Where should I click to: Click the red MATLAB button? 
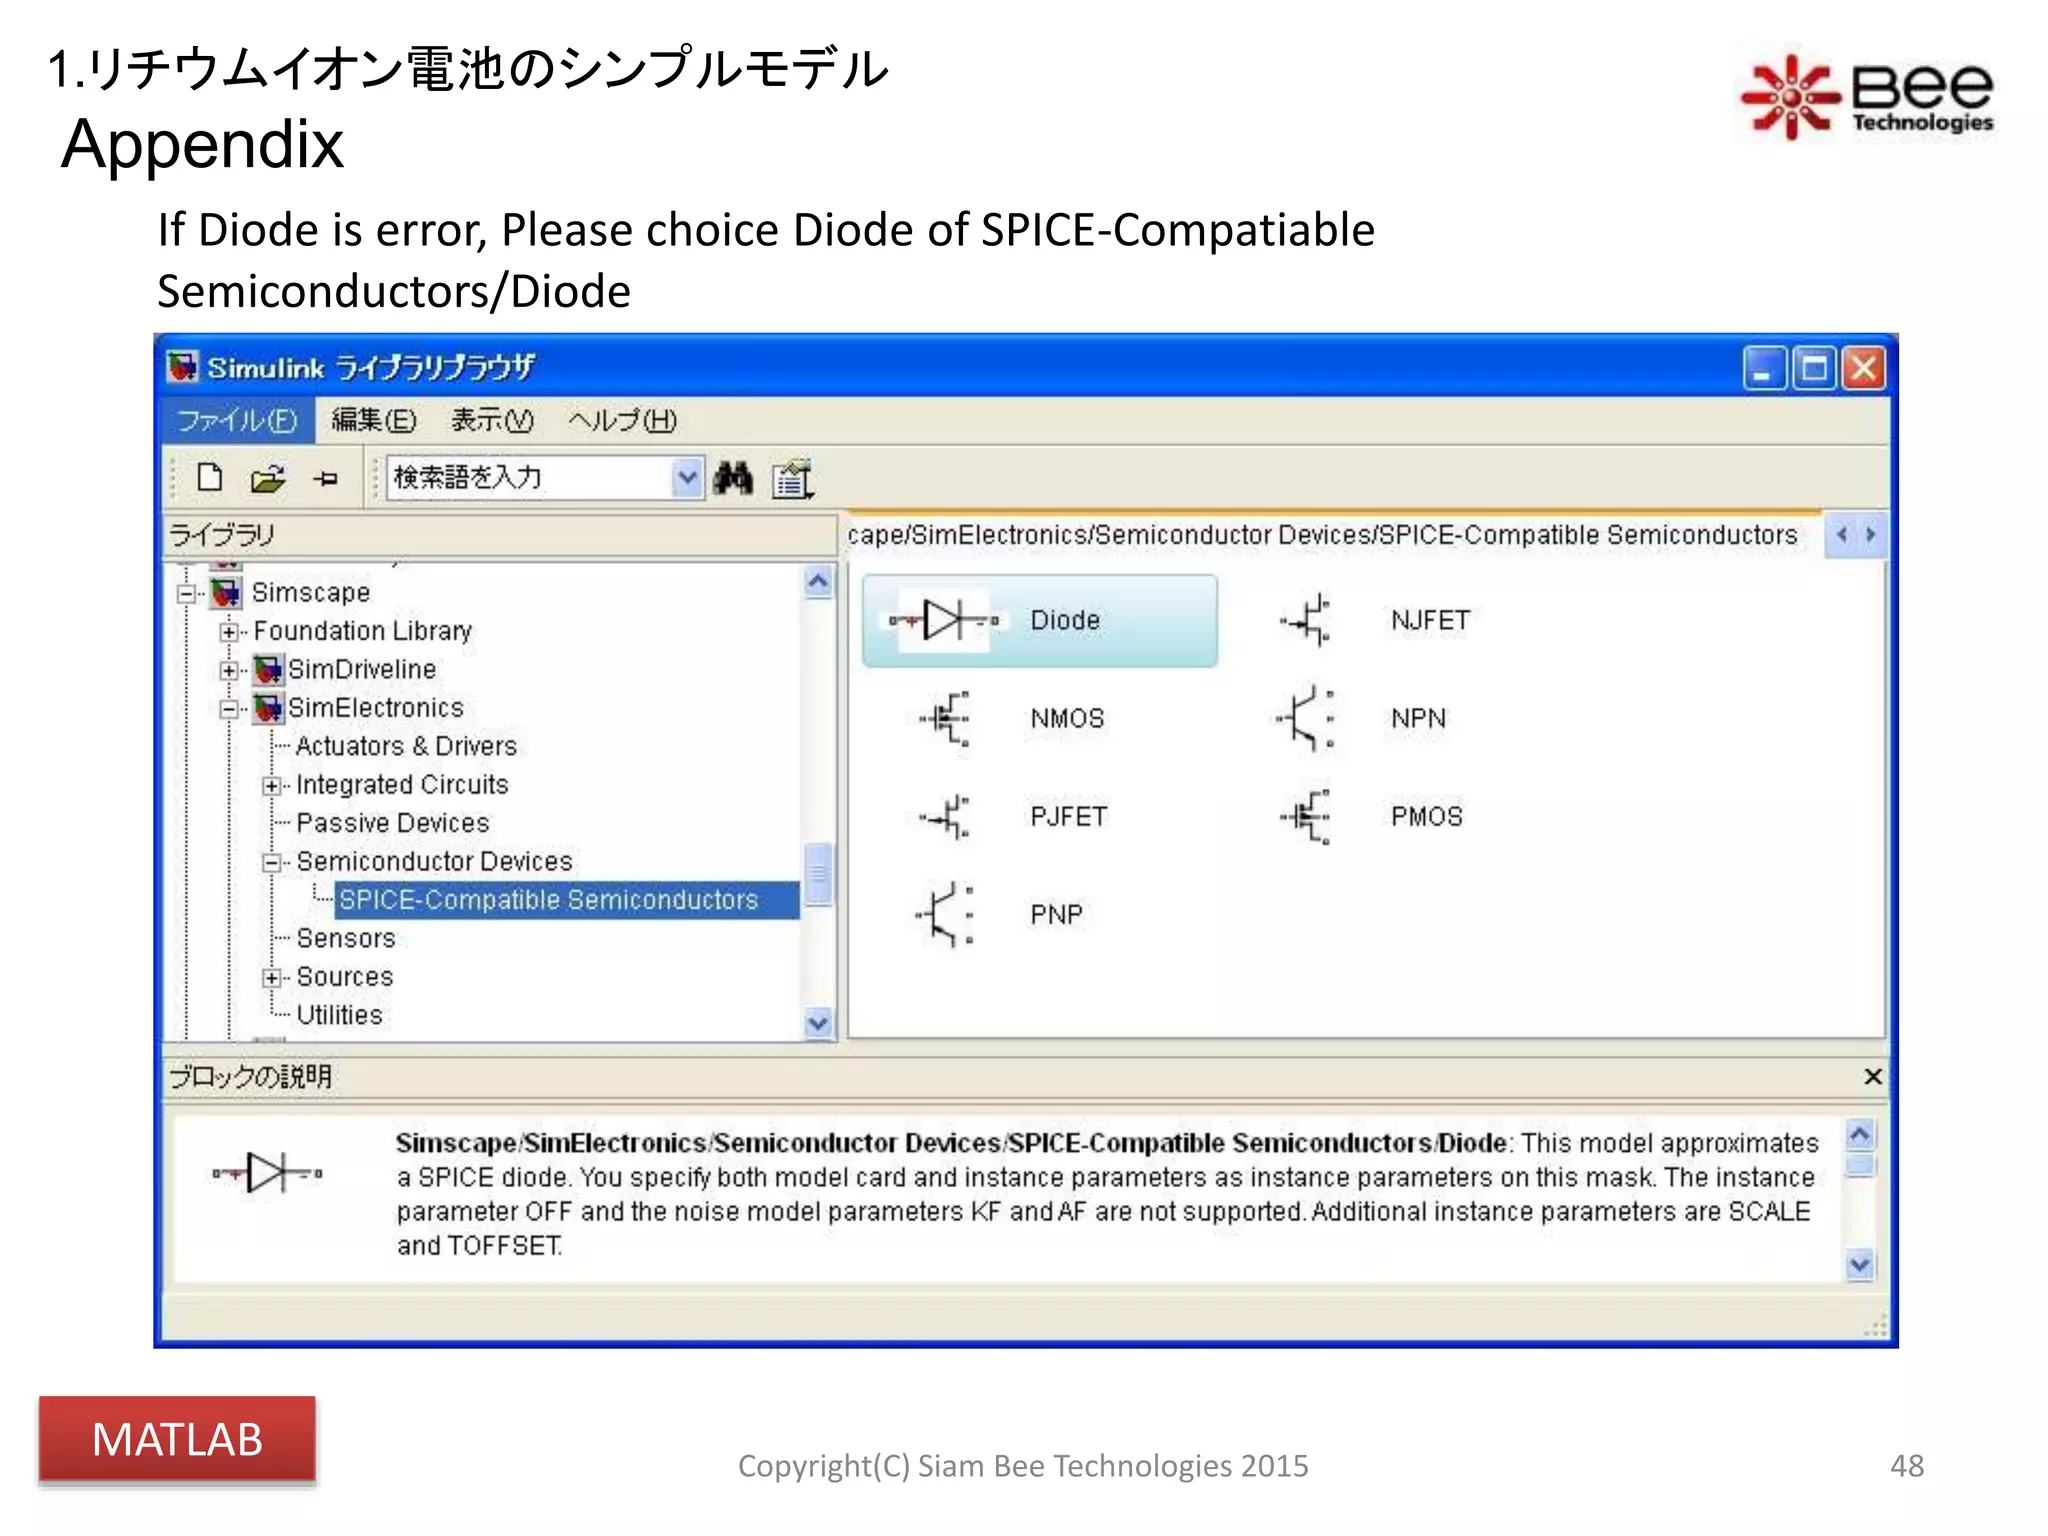[x=177, y=1439]
